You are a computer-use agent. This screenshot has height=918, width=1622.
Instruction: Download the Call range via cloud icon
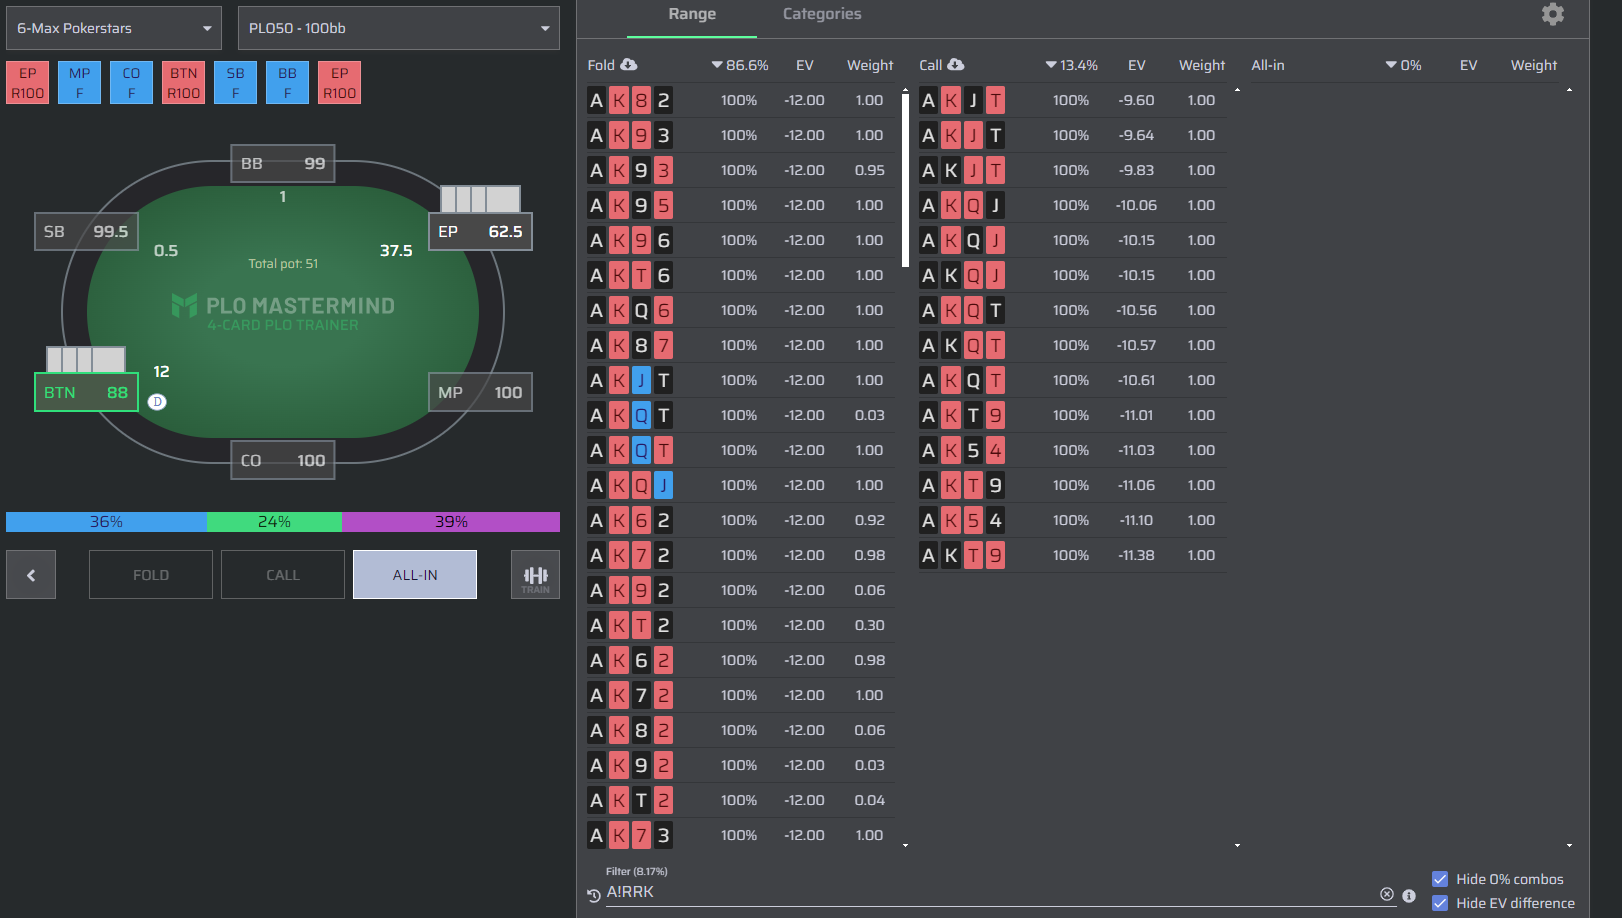[956, 65]
